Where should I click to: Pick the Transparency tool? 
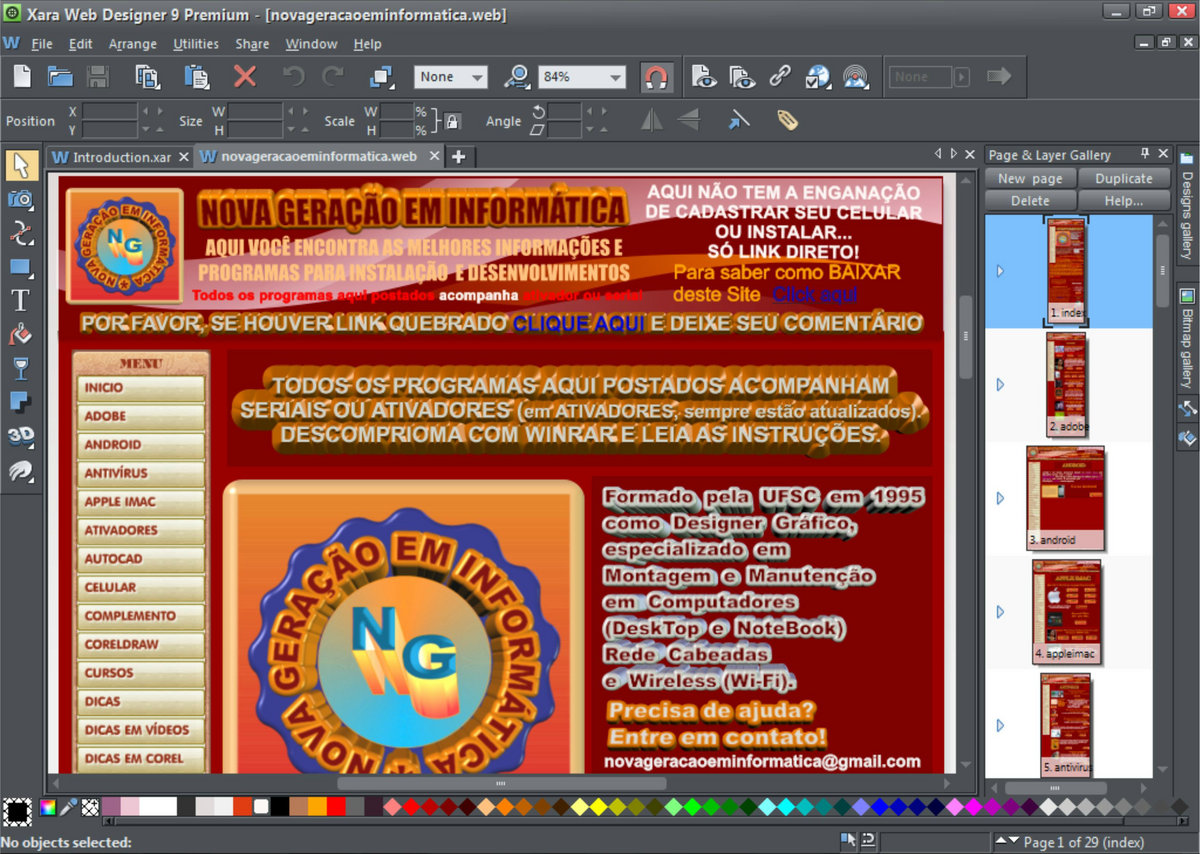click(22, 369)
